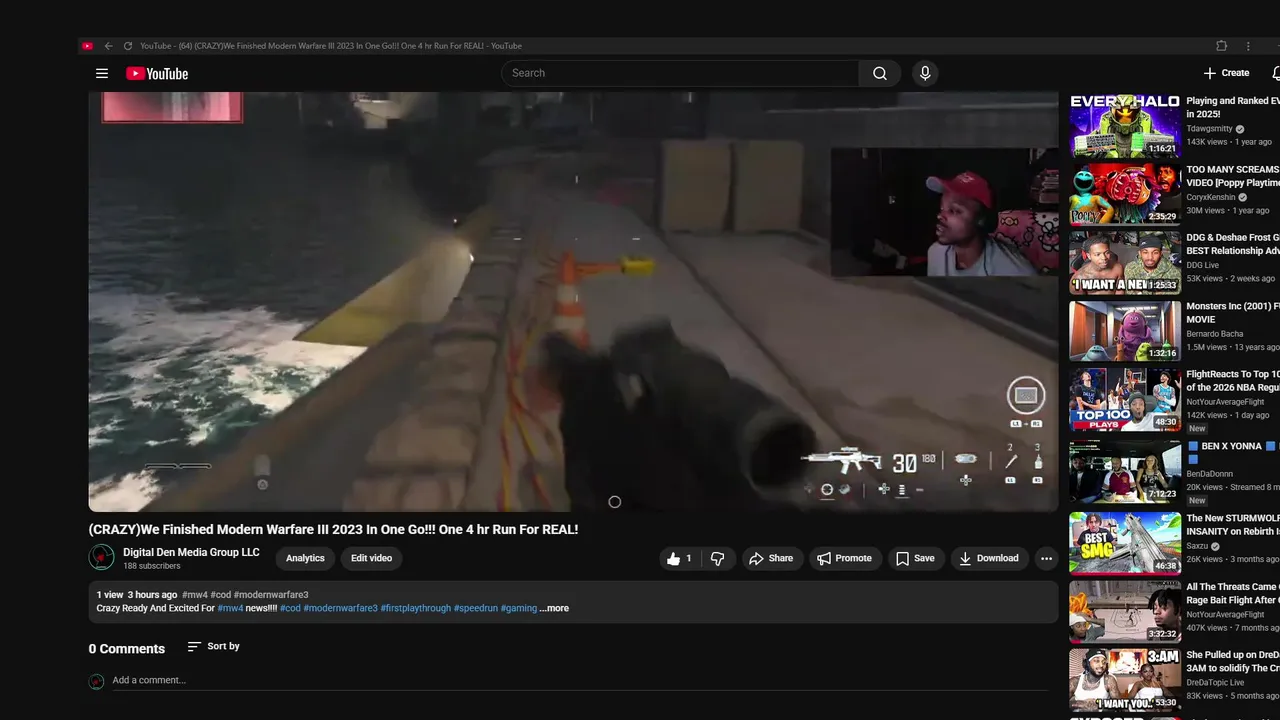This screenshot has width=1280, height=720.
Task: Open Digital Den Media Group LLC channel
Action: pos(191,552)
